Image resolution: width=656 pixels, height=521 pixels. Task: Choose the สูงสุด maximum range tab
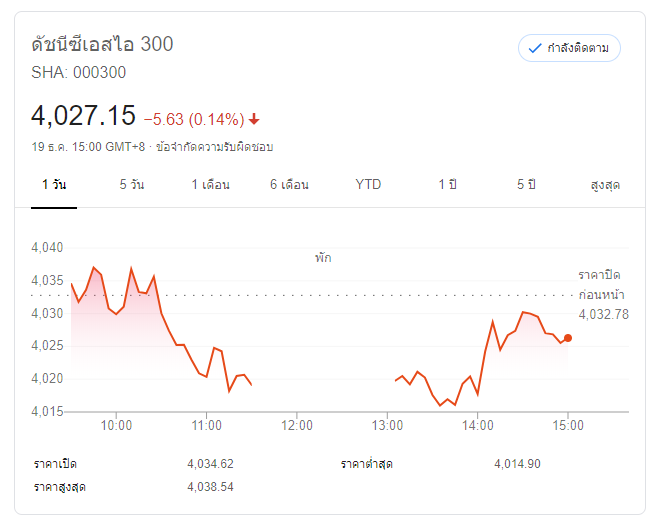[x=605, y=185]
